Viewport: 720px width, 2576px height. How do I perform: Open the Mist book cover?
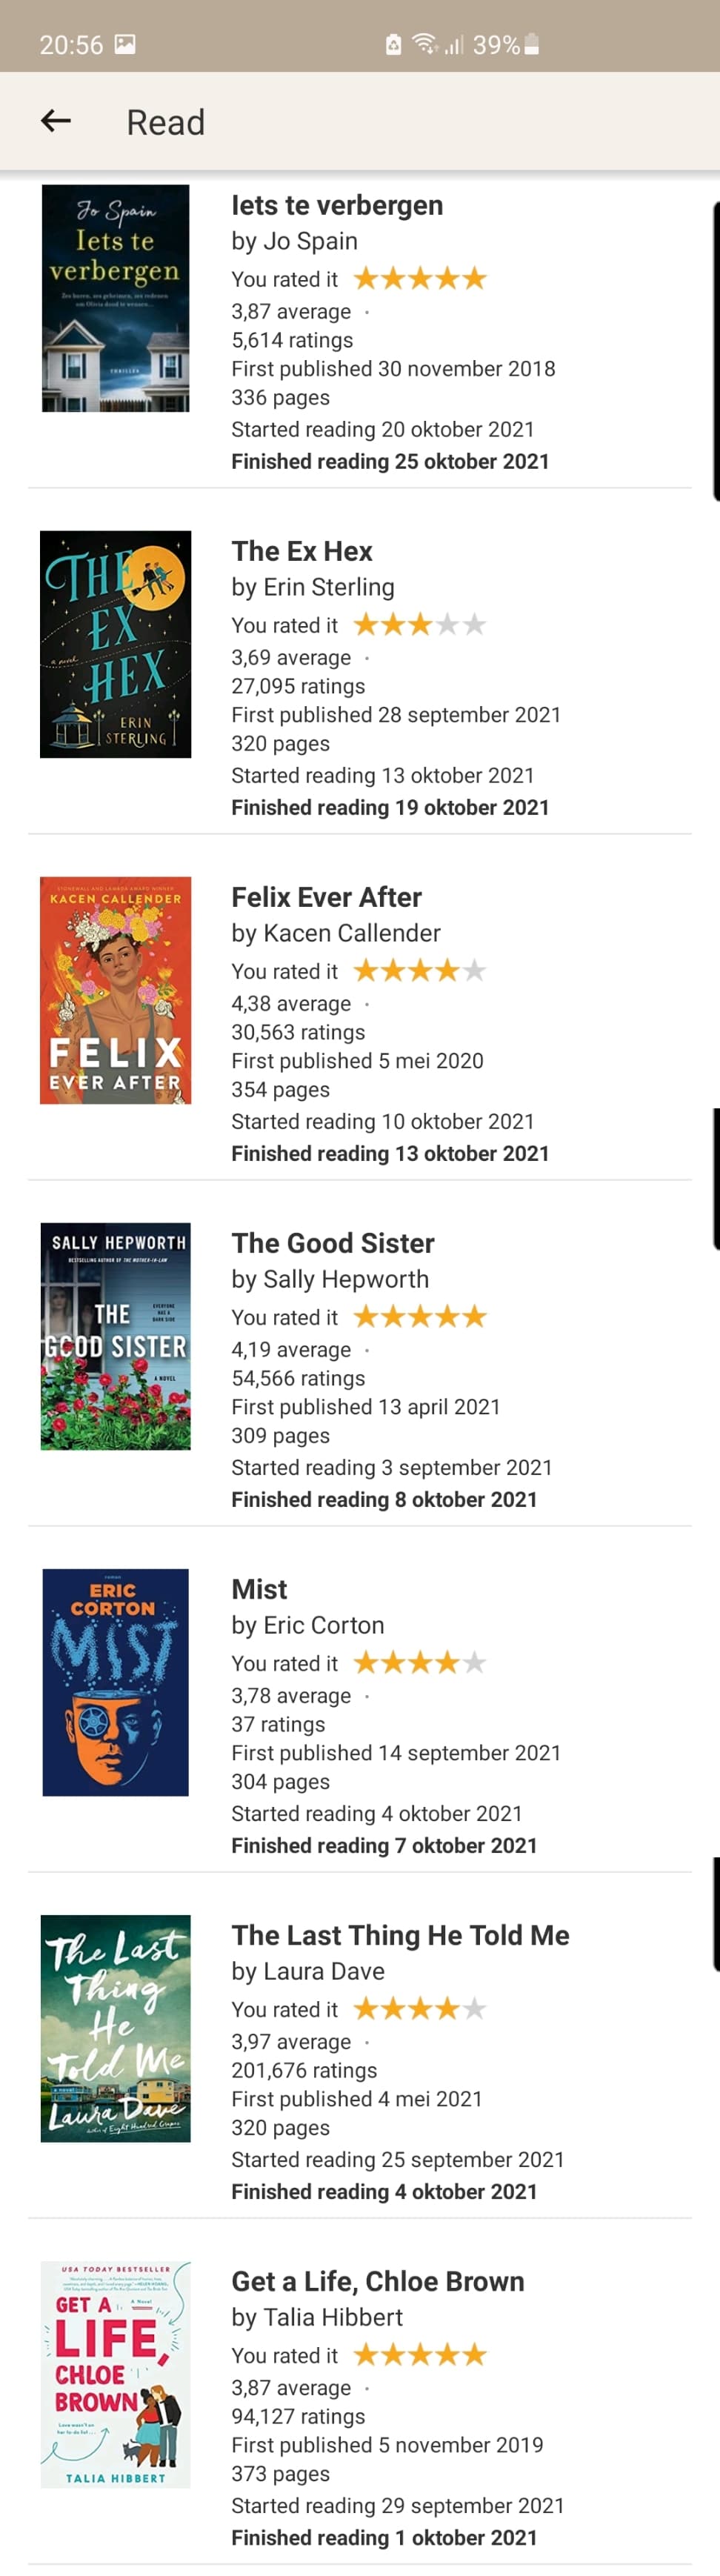click(115, 1682)
